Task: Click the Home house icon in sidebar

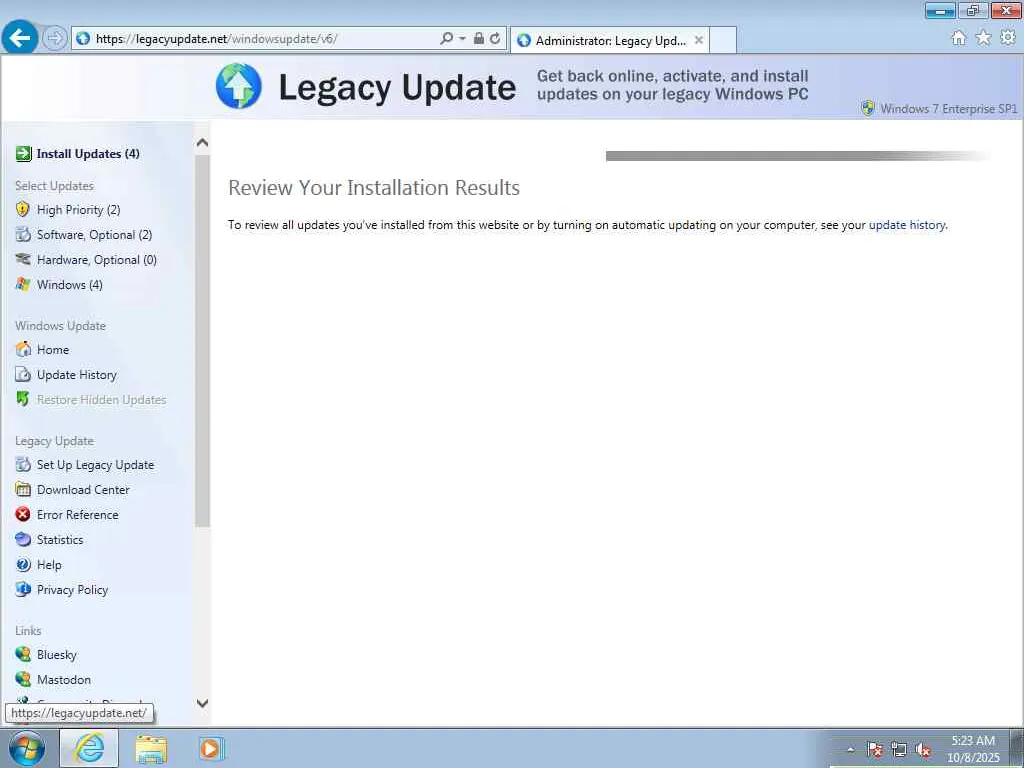Action: [23, 349]
